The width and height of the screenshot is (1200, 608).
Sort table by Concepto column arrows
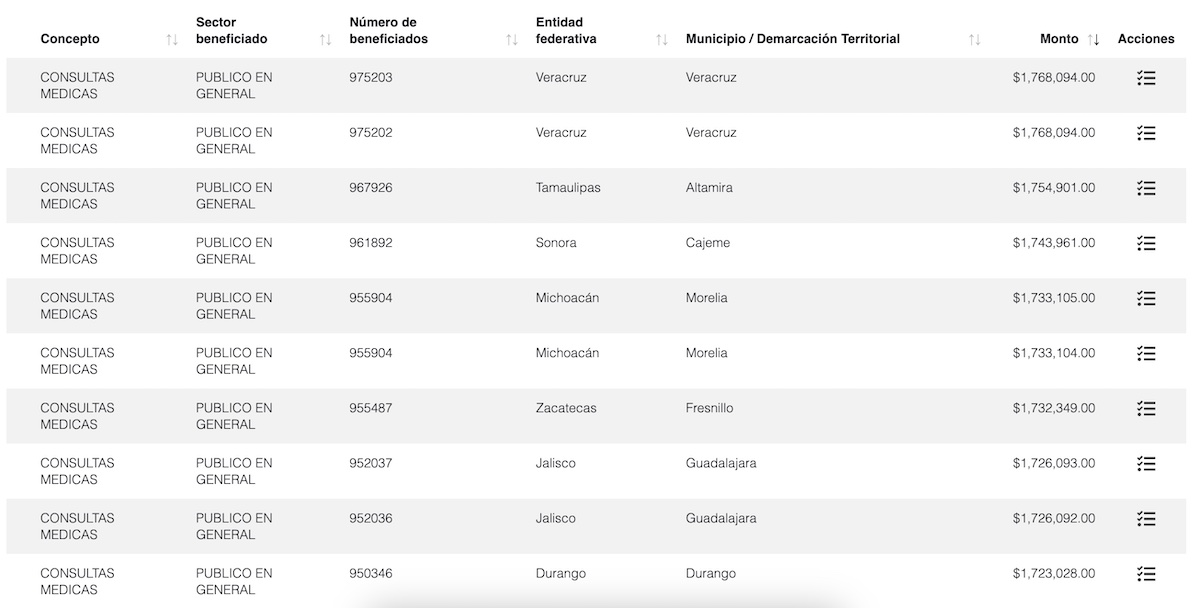point(172,40)
